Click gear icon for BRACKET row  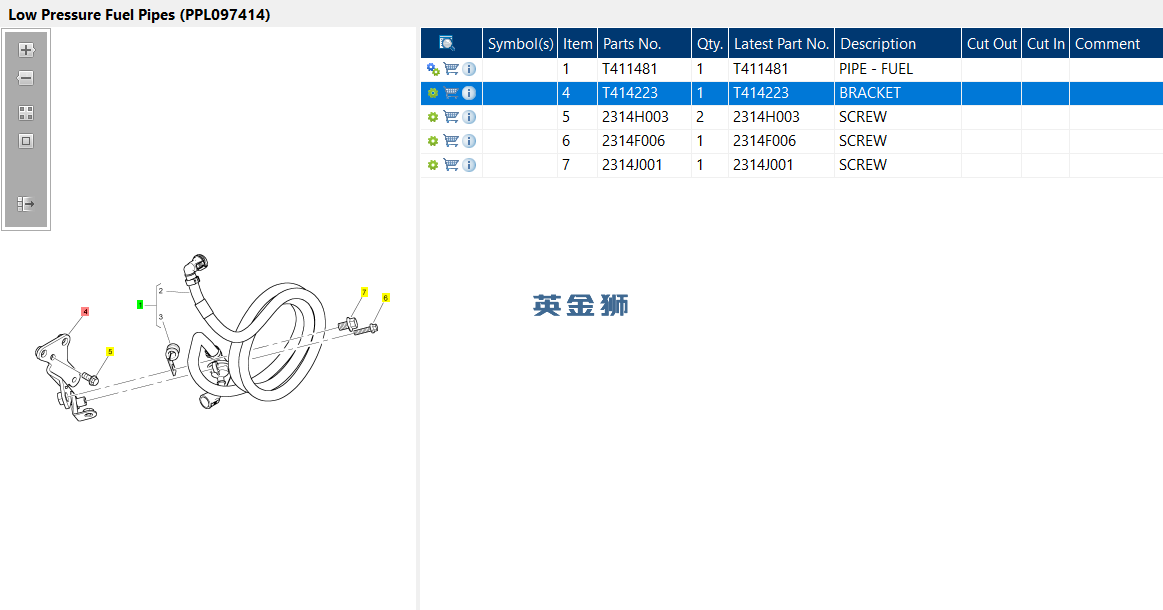[x=433, y=93]
